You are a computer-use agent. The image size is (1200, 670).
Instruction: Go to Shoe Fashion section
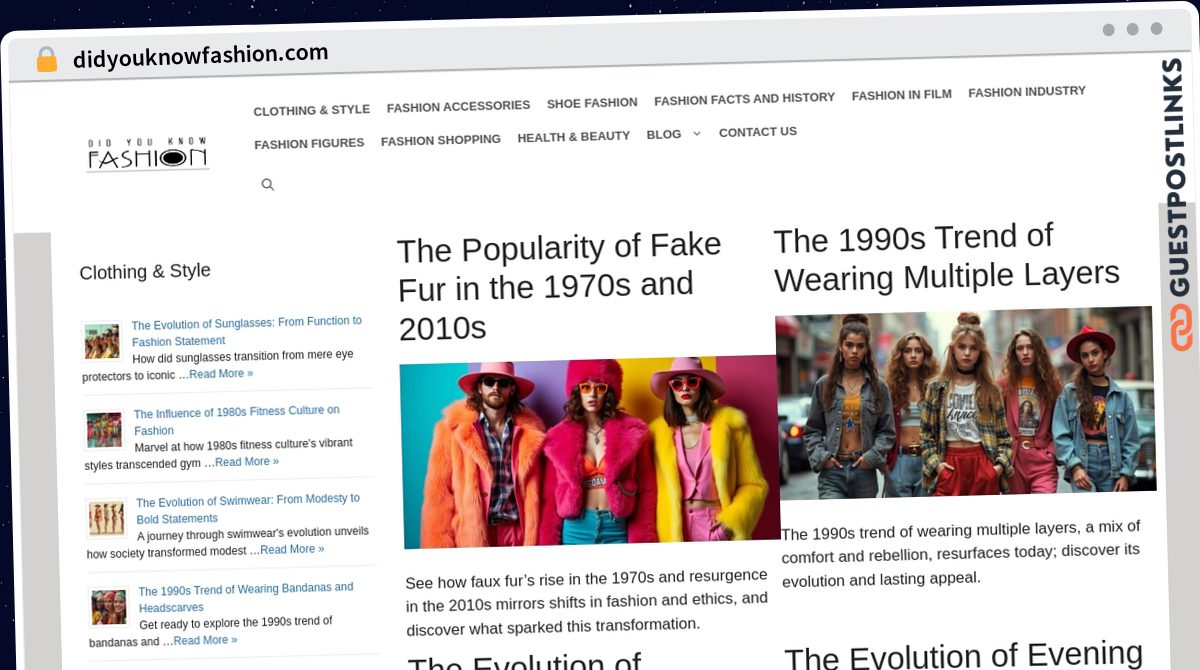pos(592,103)
